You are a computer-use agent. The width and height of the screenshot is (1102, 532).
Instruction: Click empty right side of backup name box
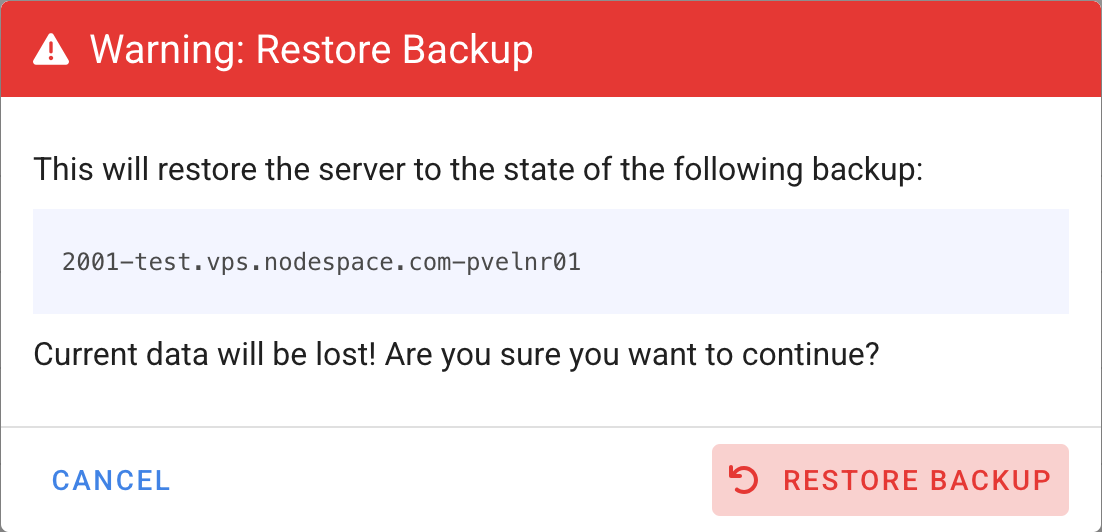point(850,263)
